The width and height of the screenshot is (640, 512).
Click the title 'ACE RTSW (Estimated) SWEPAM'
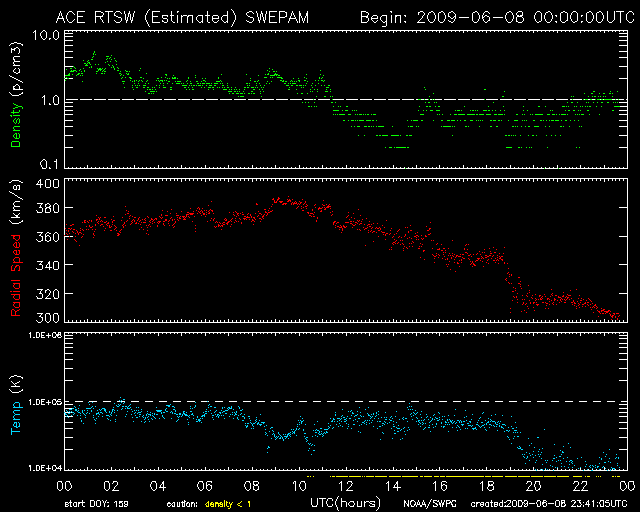pos(182,18)
